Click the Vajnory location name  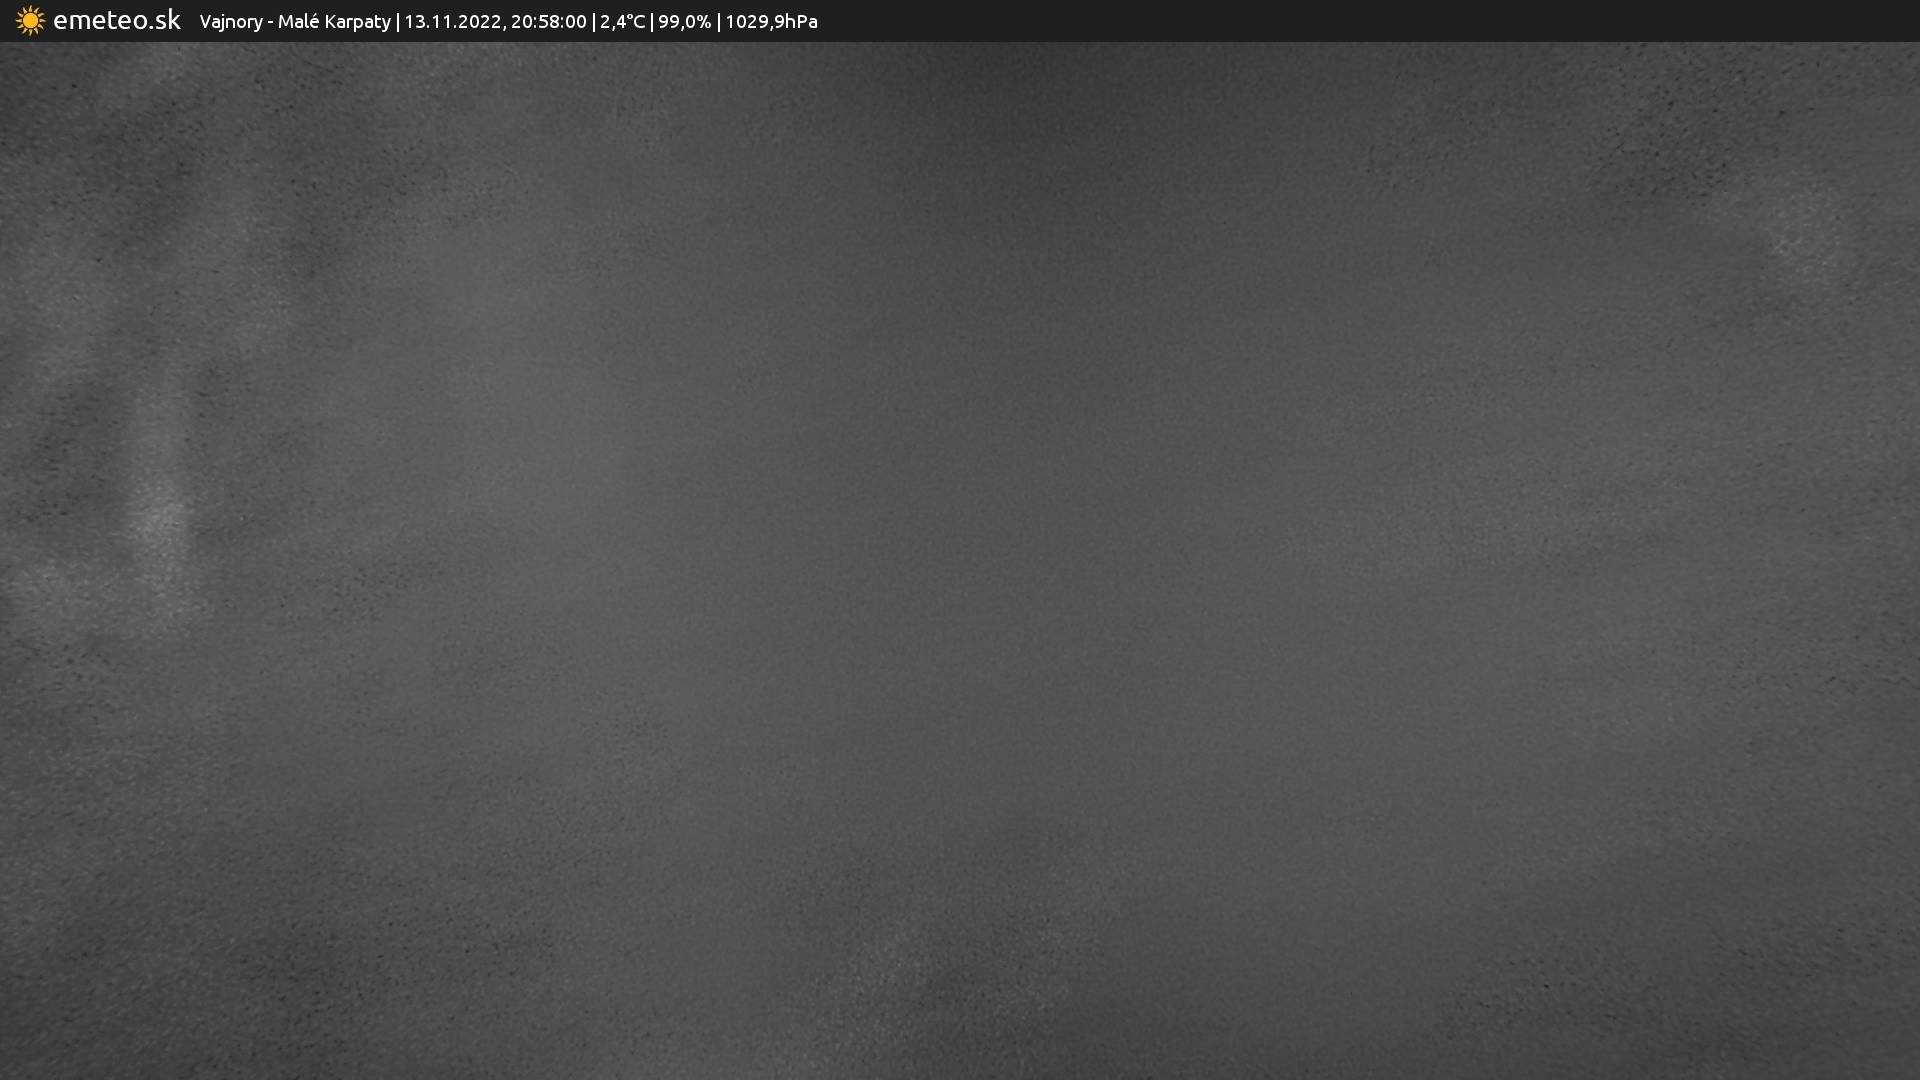click(230, 22)
